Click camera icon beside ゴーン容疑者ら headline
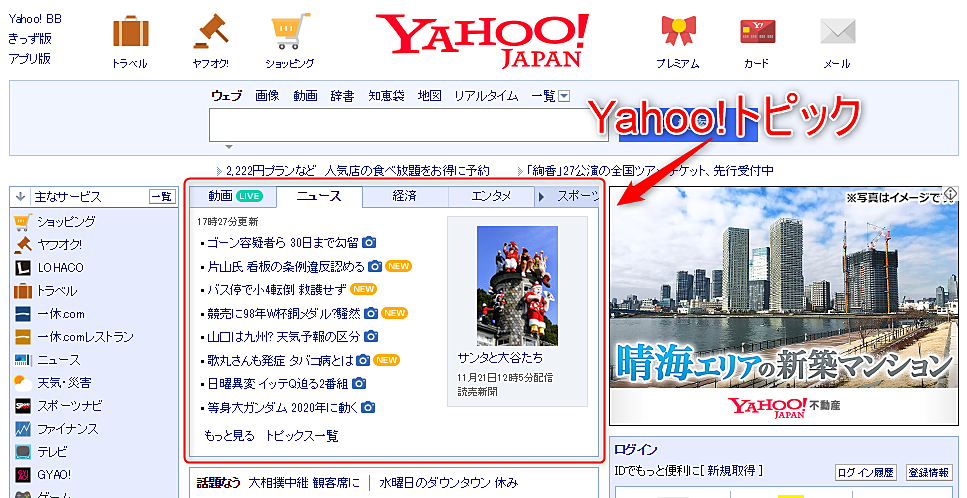 point(369,242)
